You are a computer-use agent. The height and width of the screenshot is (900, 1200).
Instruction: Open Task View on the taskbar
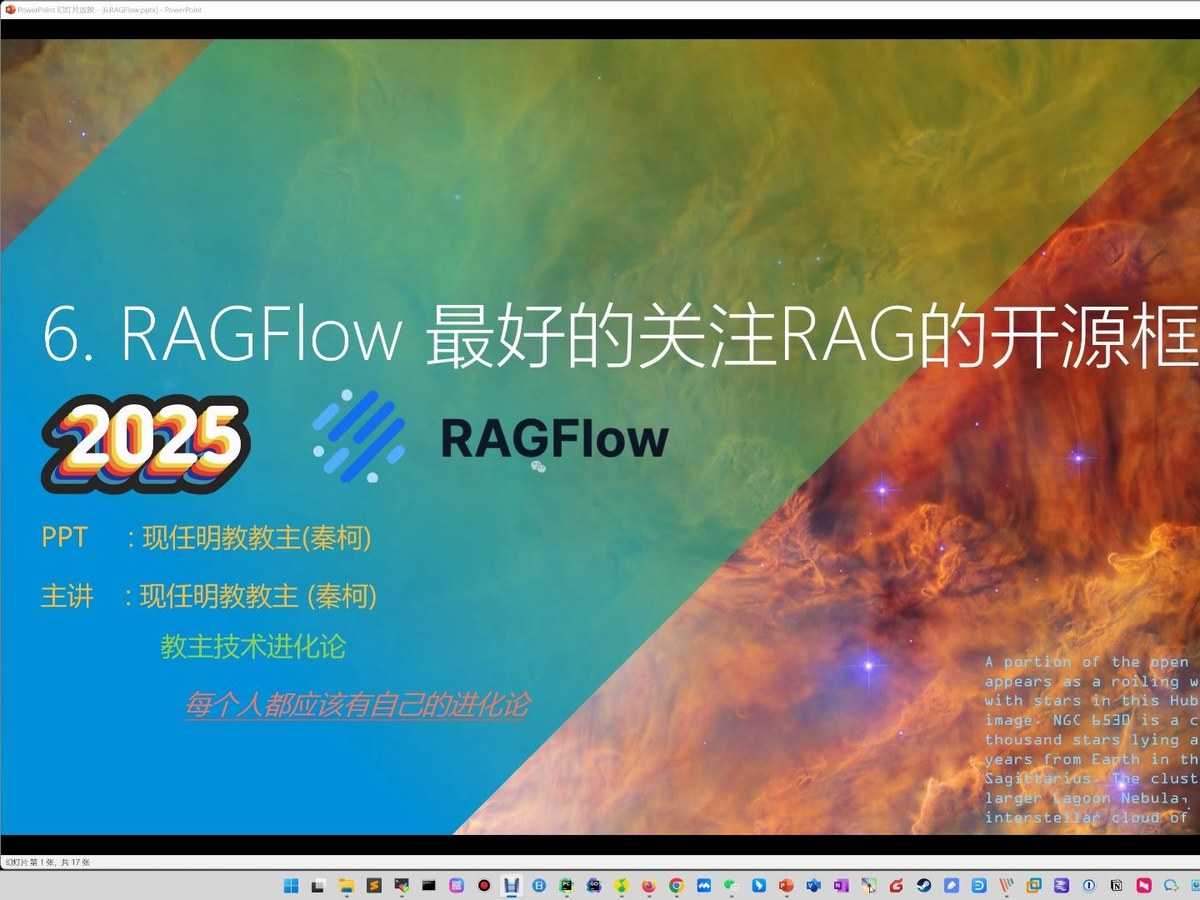pos(319,885)
